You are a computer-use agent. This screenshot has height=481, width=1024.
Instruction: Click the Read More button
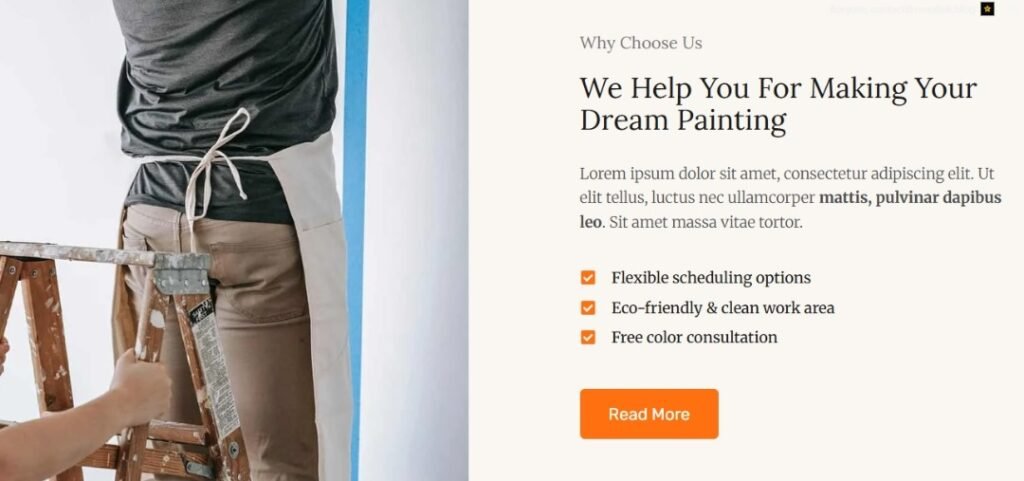648,414
